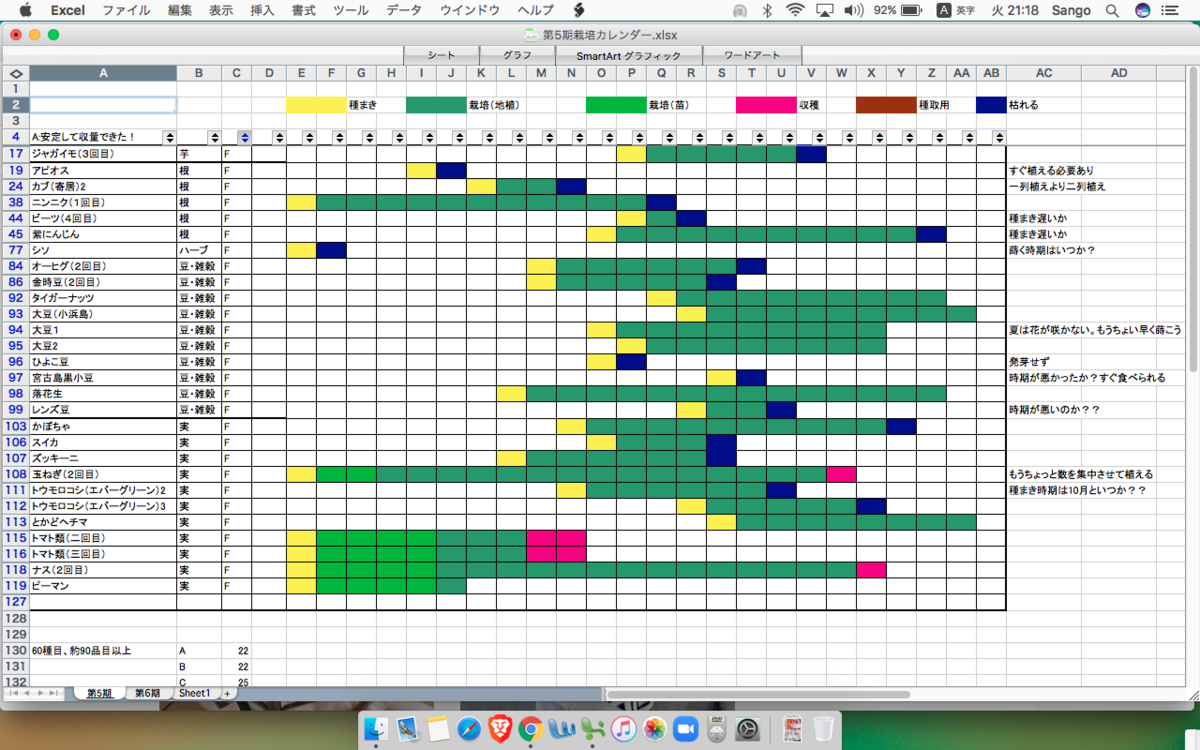This screenshot has height=750, width=1200.
Task: Open the 編集 menu
Action: tap(180, 10)
